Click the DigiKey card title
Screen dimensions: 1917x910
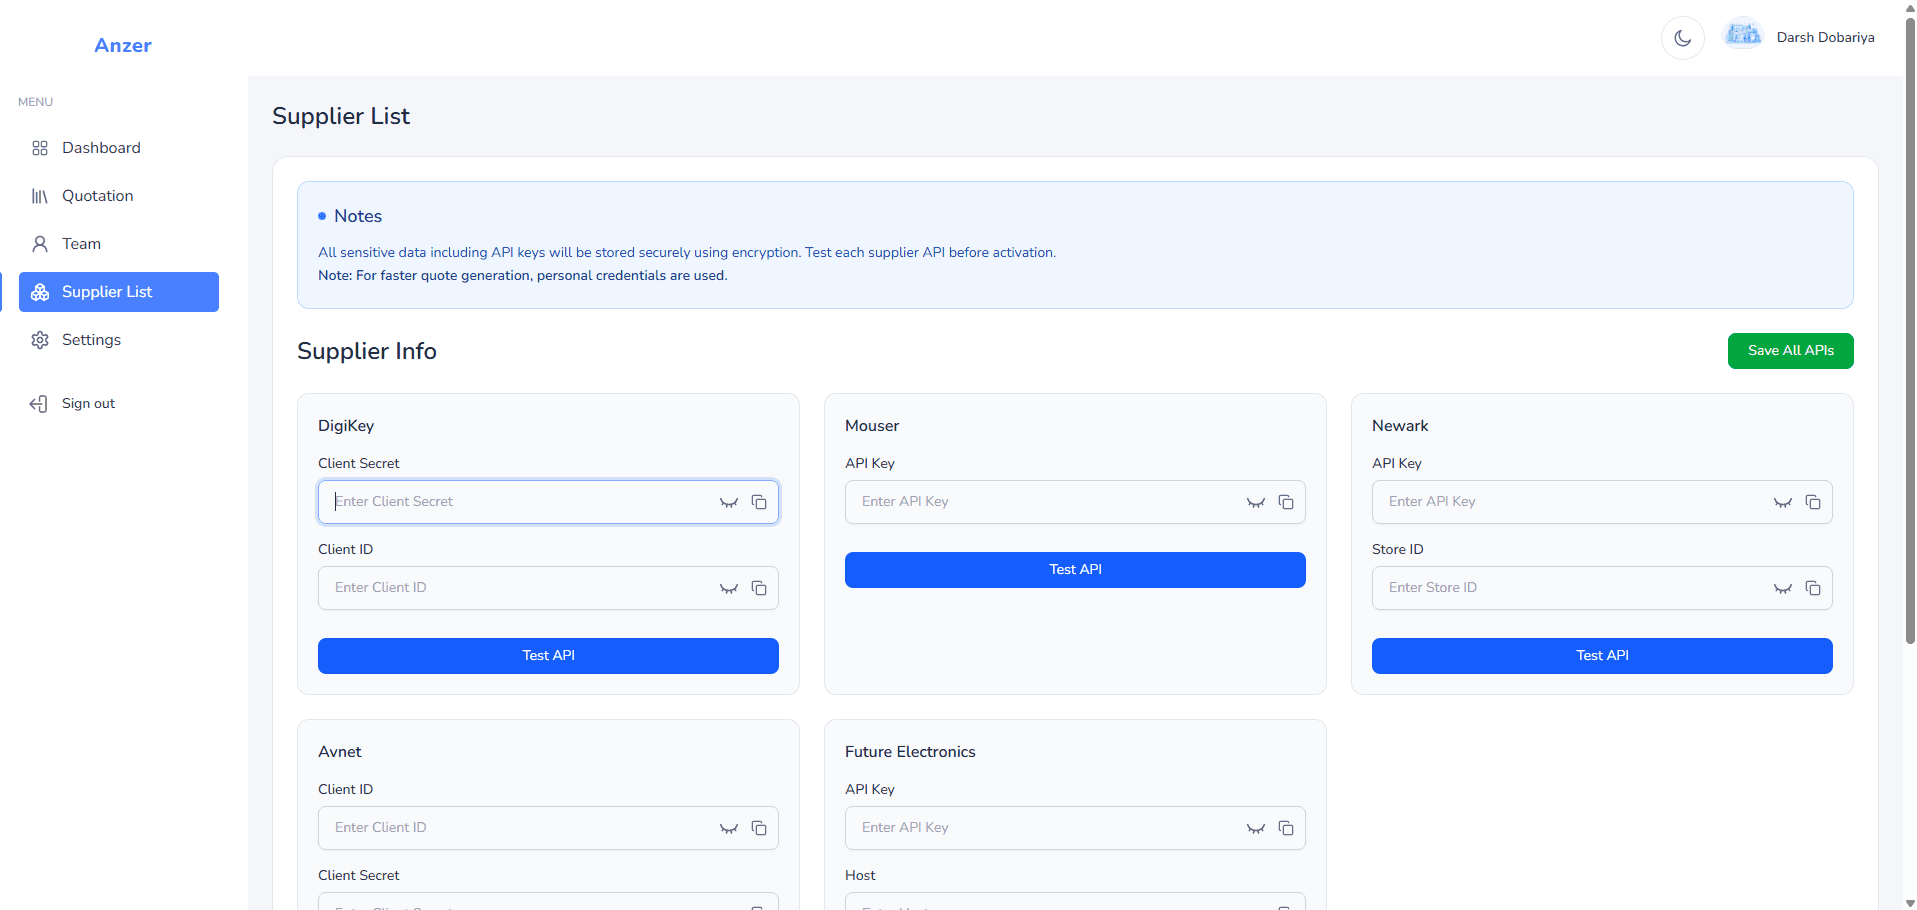(346, 426)
